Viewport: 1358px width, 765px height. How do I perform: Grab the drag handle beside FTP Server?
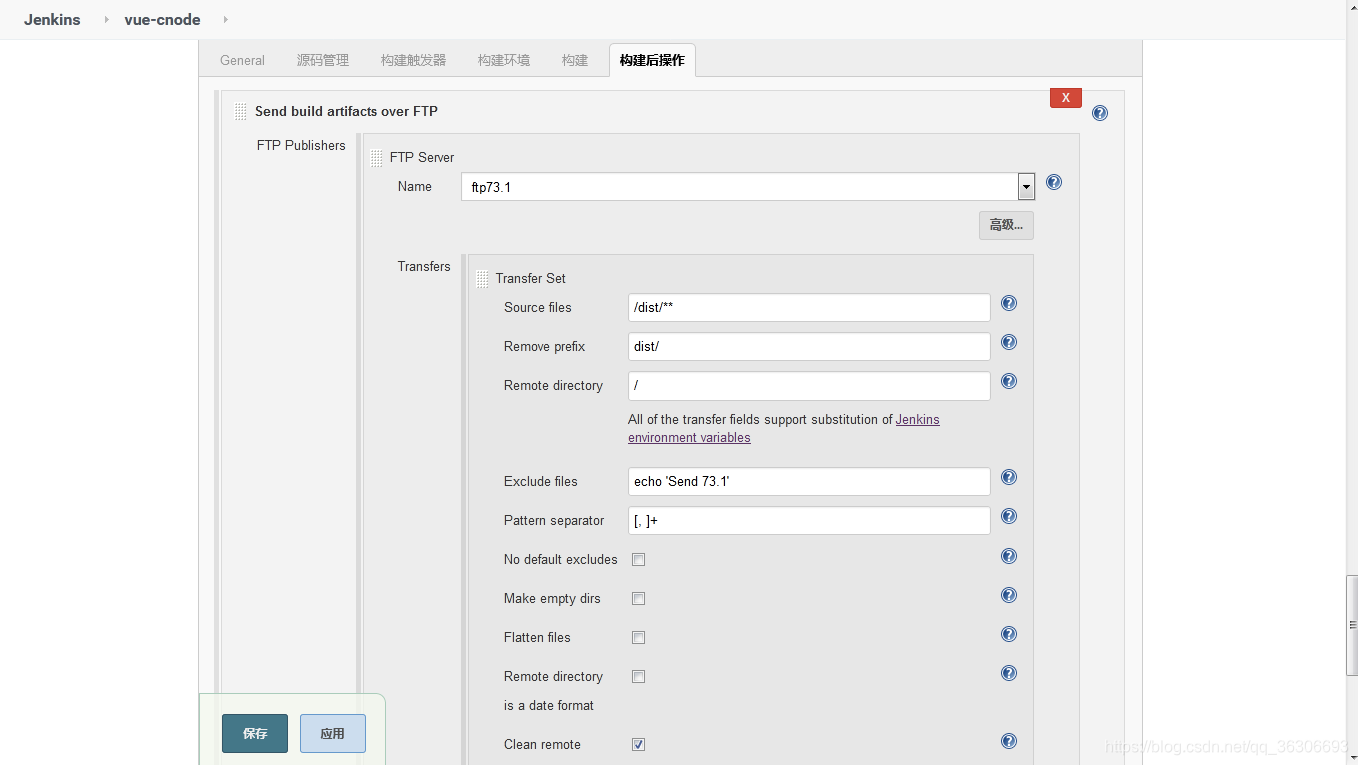[376, 158]
